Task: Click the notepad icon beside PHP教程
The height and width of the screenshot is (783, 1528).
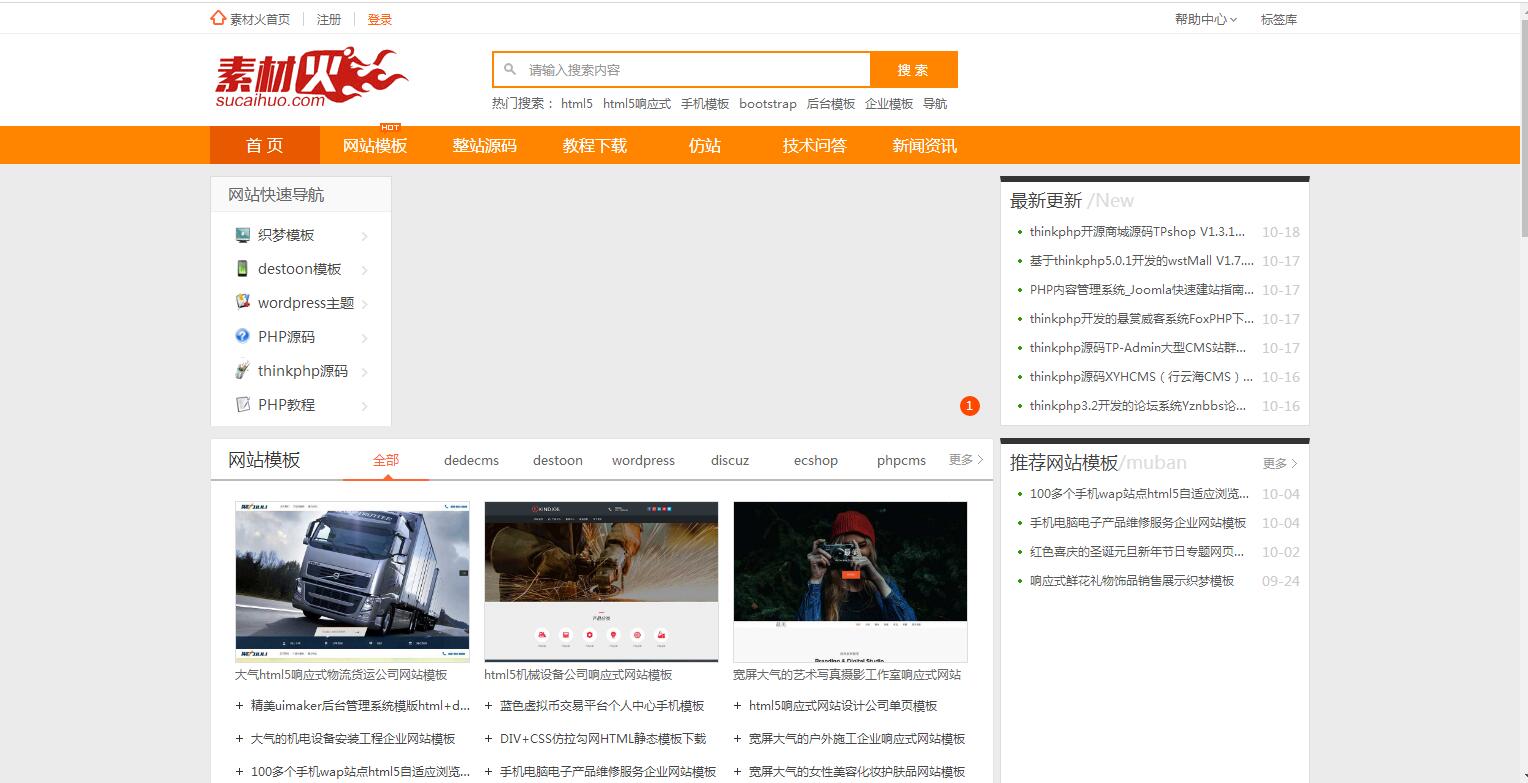Action: pos(242,404)
